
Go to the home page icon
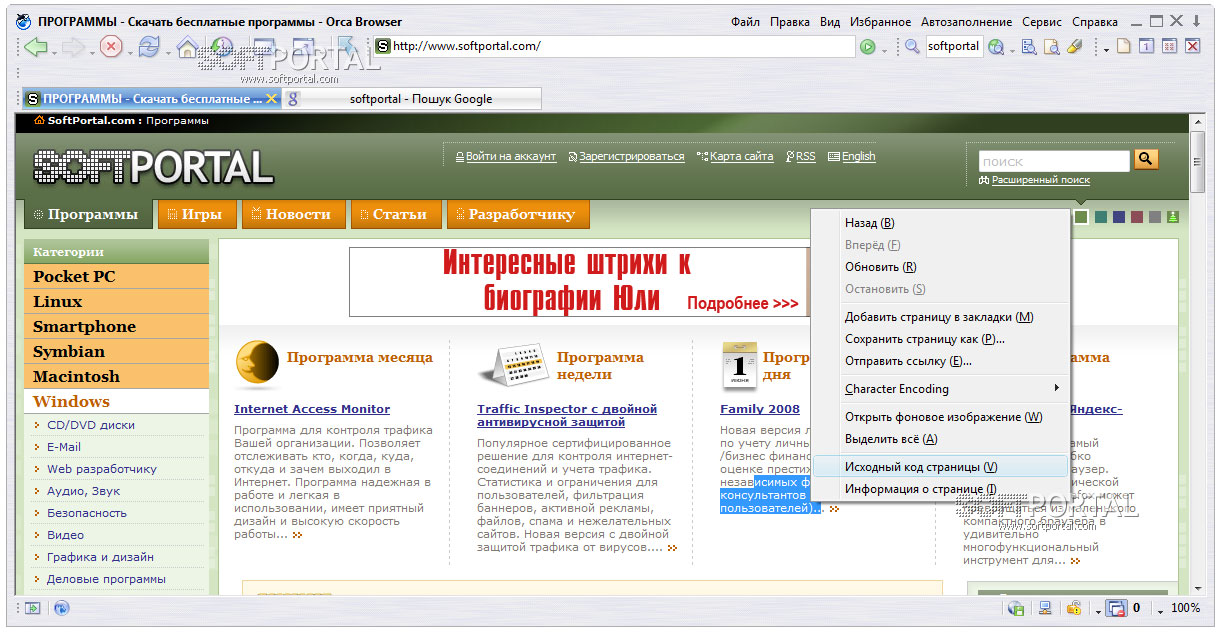coord(187,46)
